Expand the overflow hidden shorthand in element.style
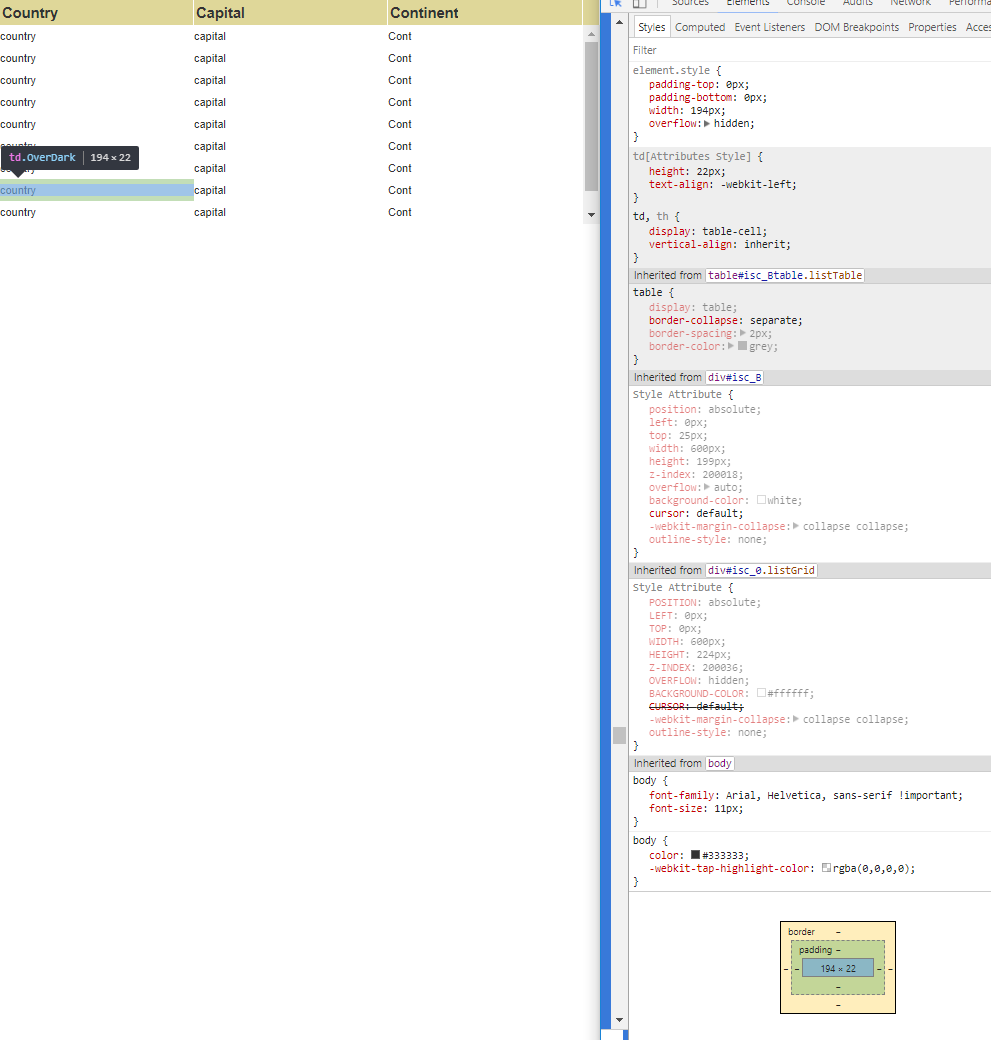The width and height of the screenshot is (991, 1040). [707, 124]
